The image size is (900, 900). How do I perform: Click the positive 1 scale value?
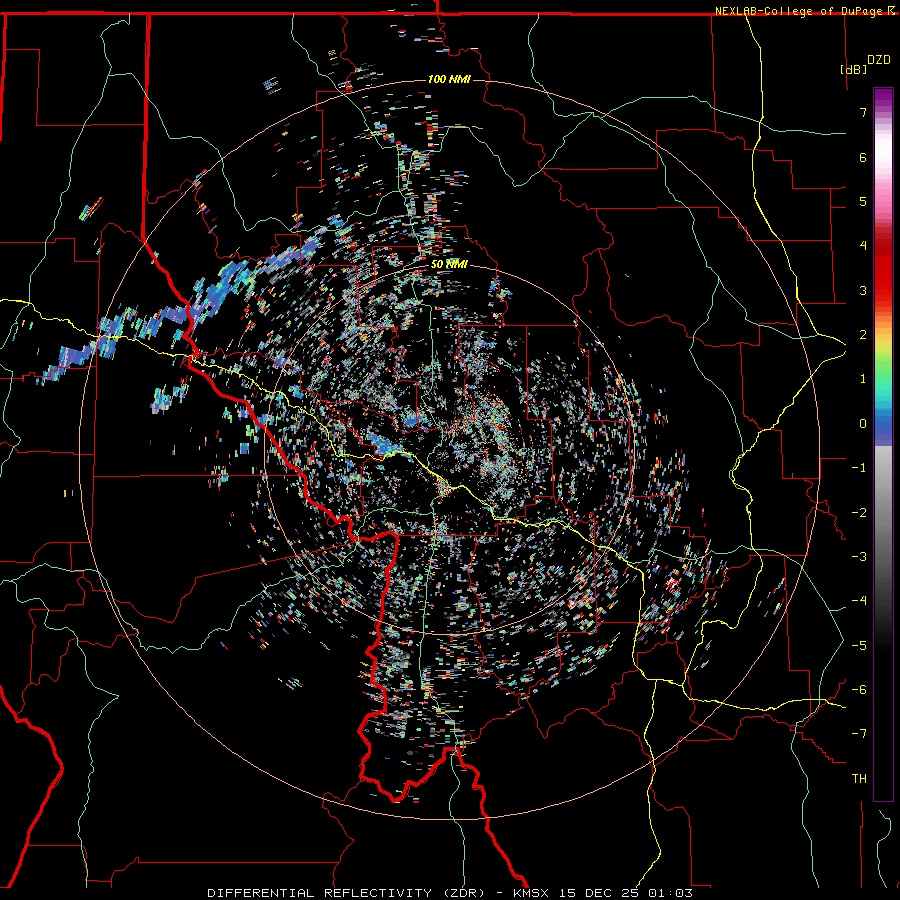(863, 379)
